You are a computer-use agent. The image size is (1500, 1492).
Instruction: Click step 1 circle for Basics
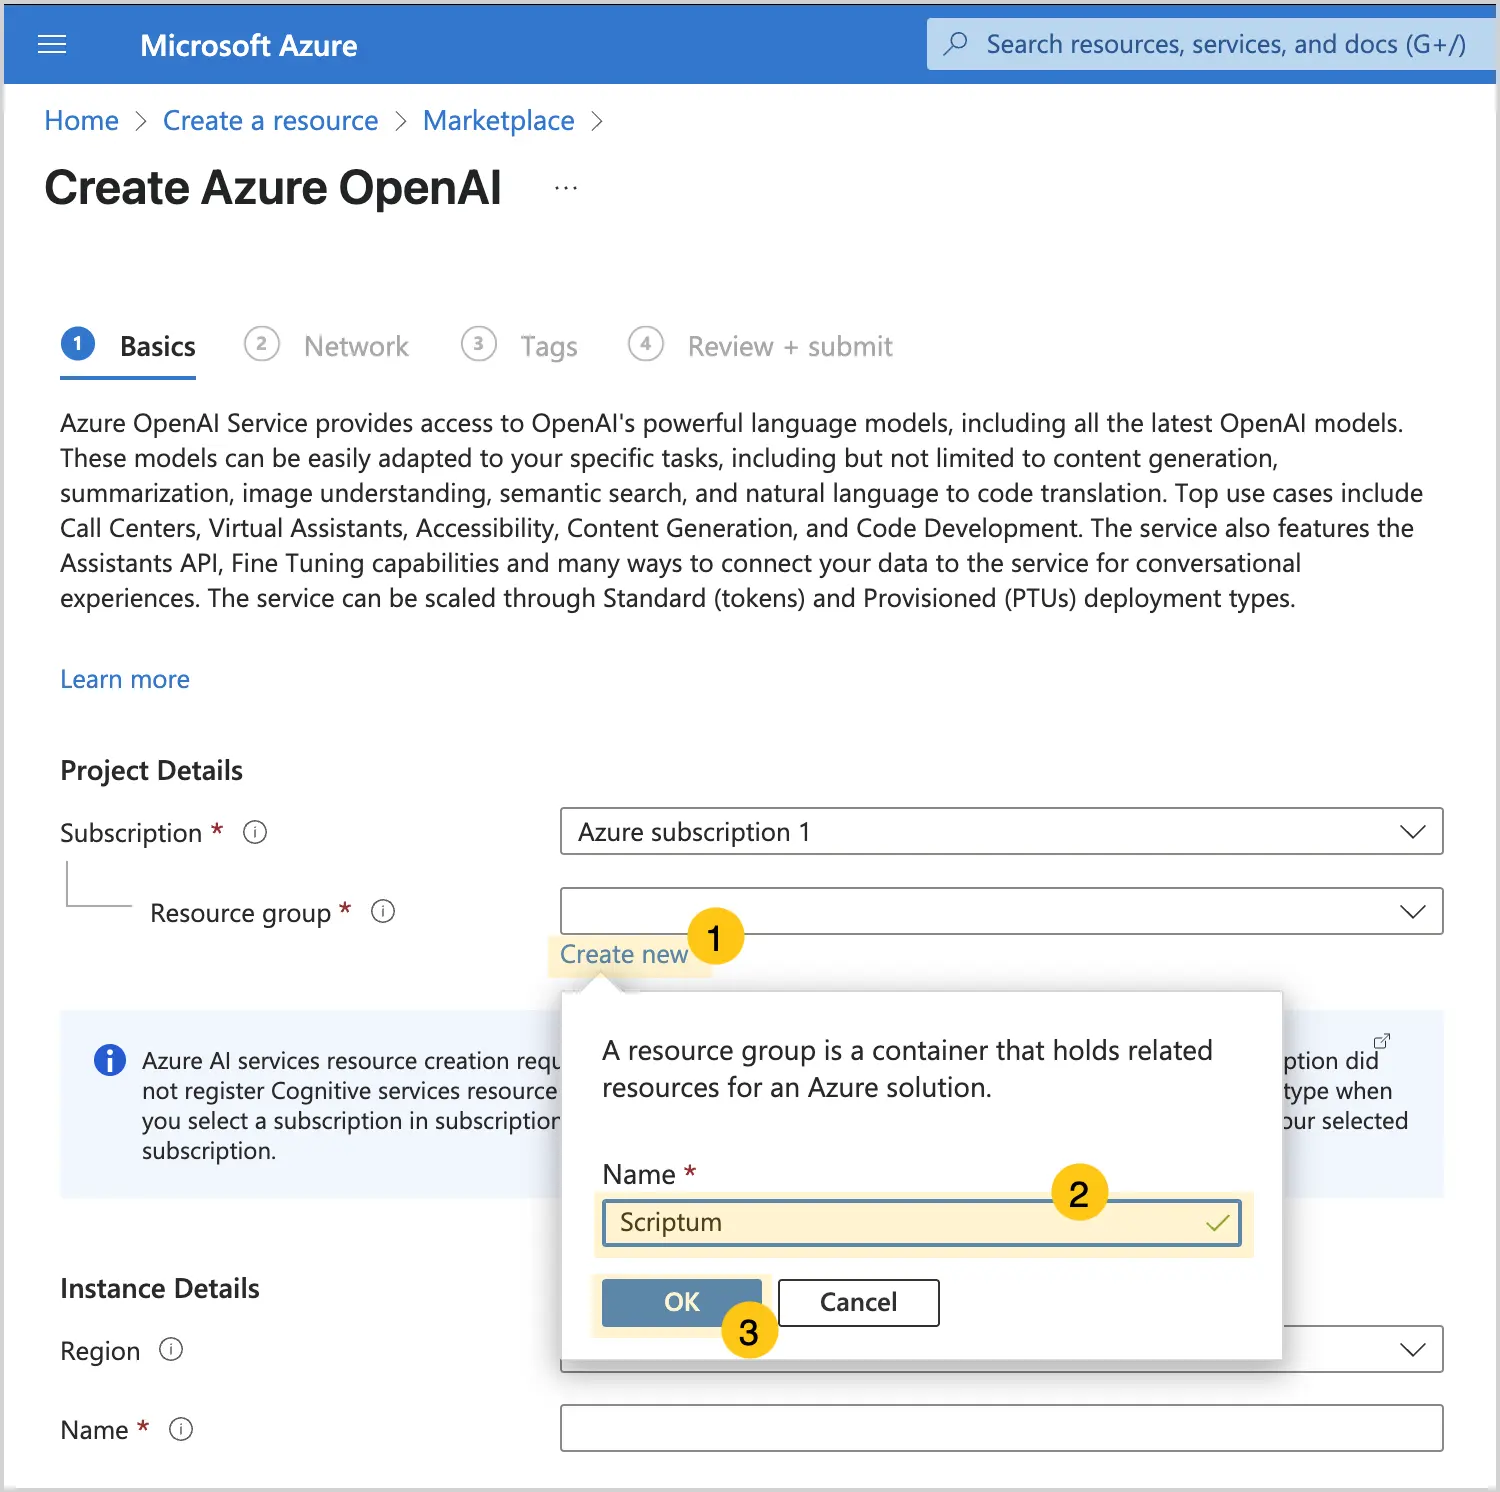click(x=78, y=344)
